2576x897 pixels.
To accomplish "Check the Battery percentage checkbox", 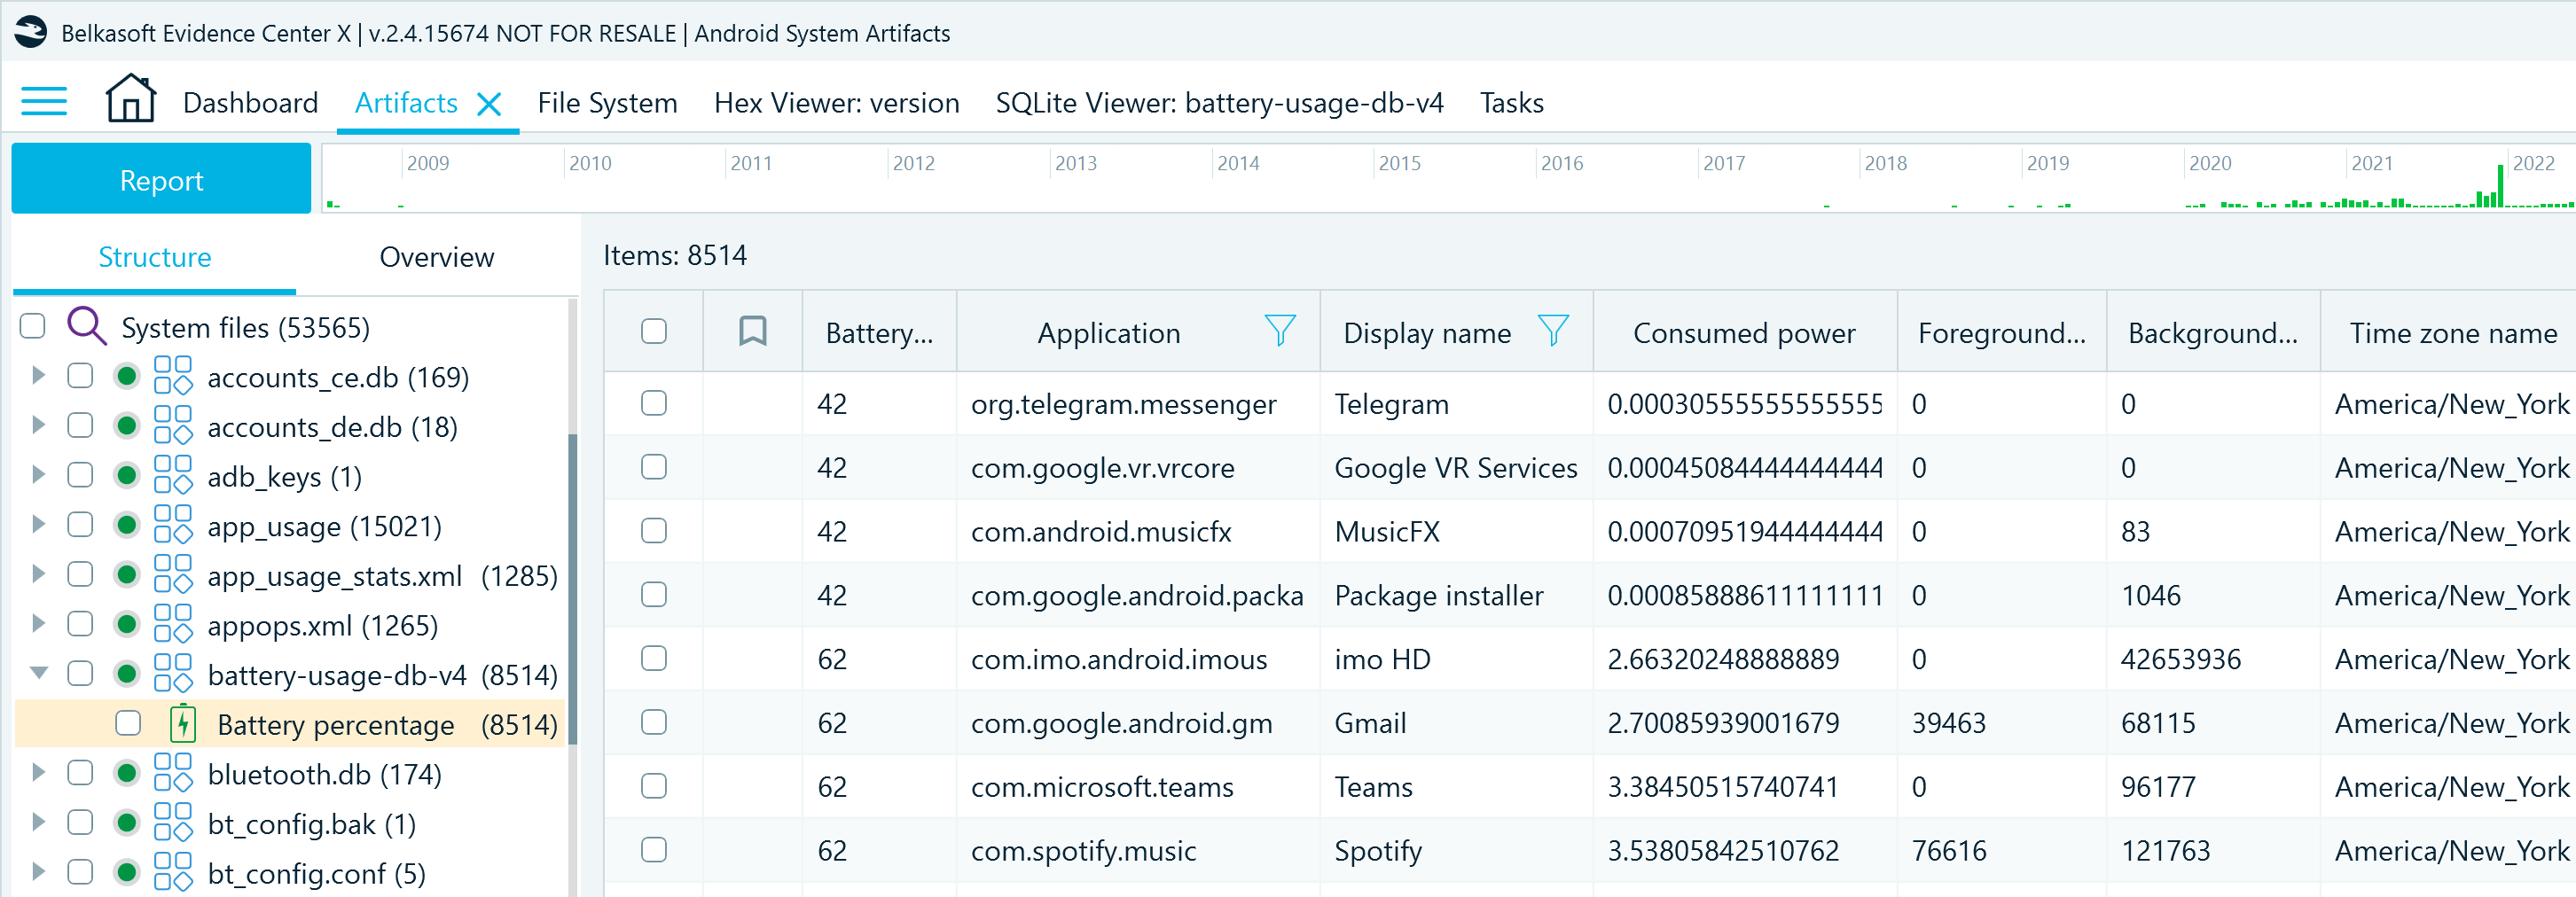I will pos(128,723).
